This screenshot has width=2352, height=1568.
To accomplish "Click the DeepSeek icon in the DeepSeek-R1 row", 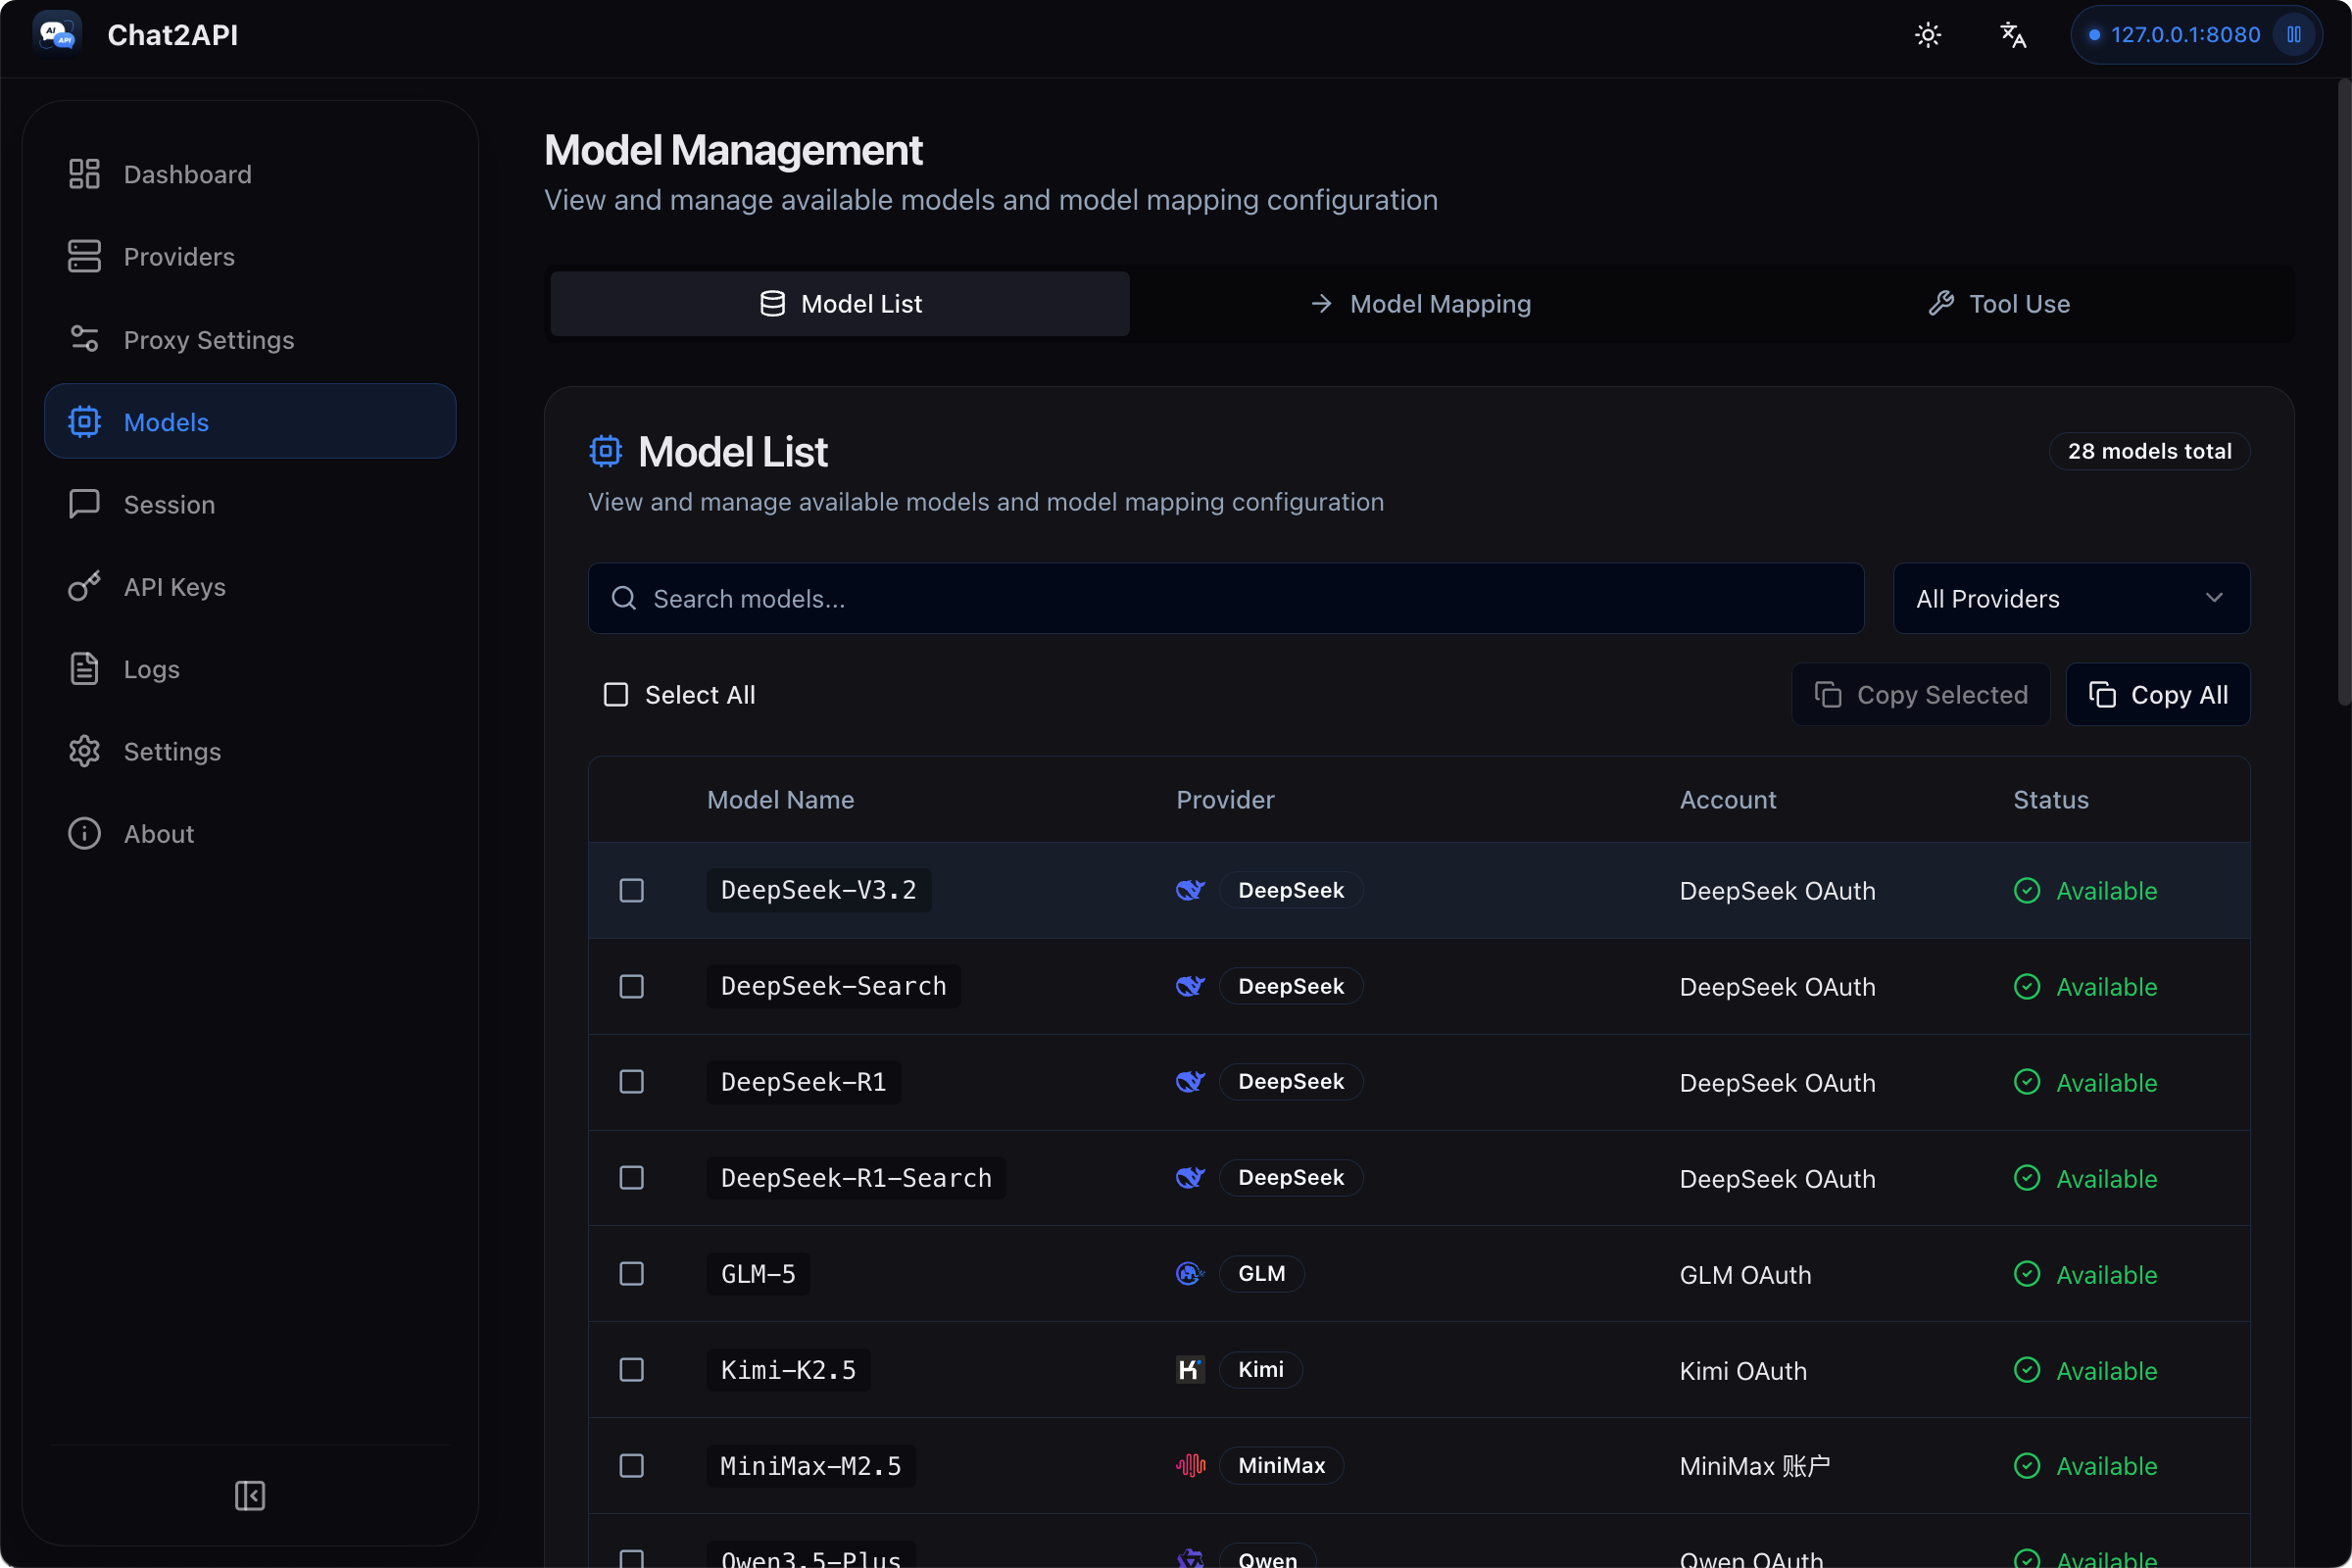I will tap(1190, 1082).
